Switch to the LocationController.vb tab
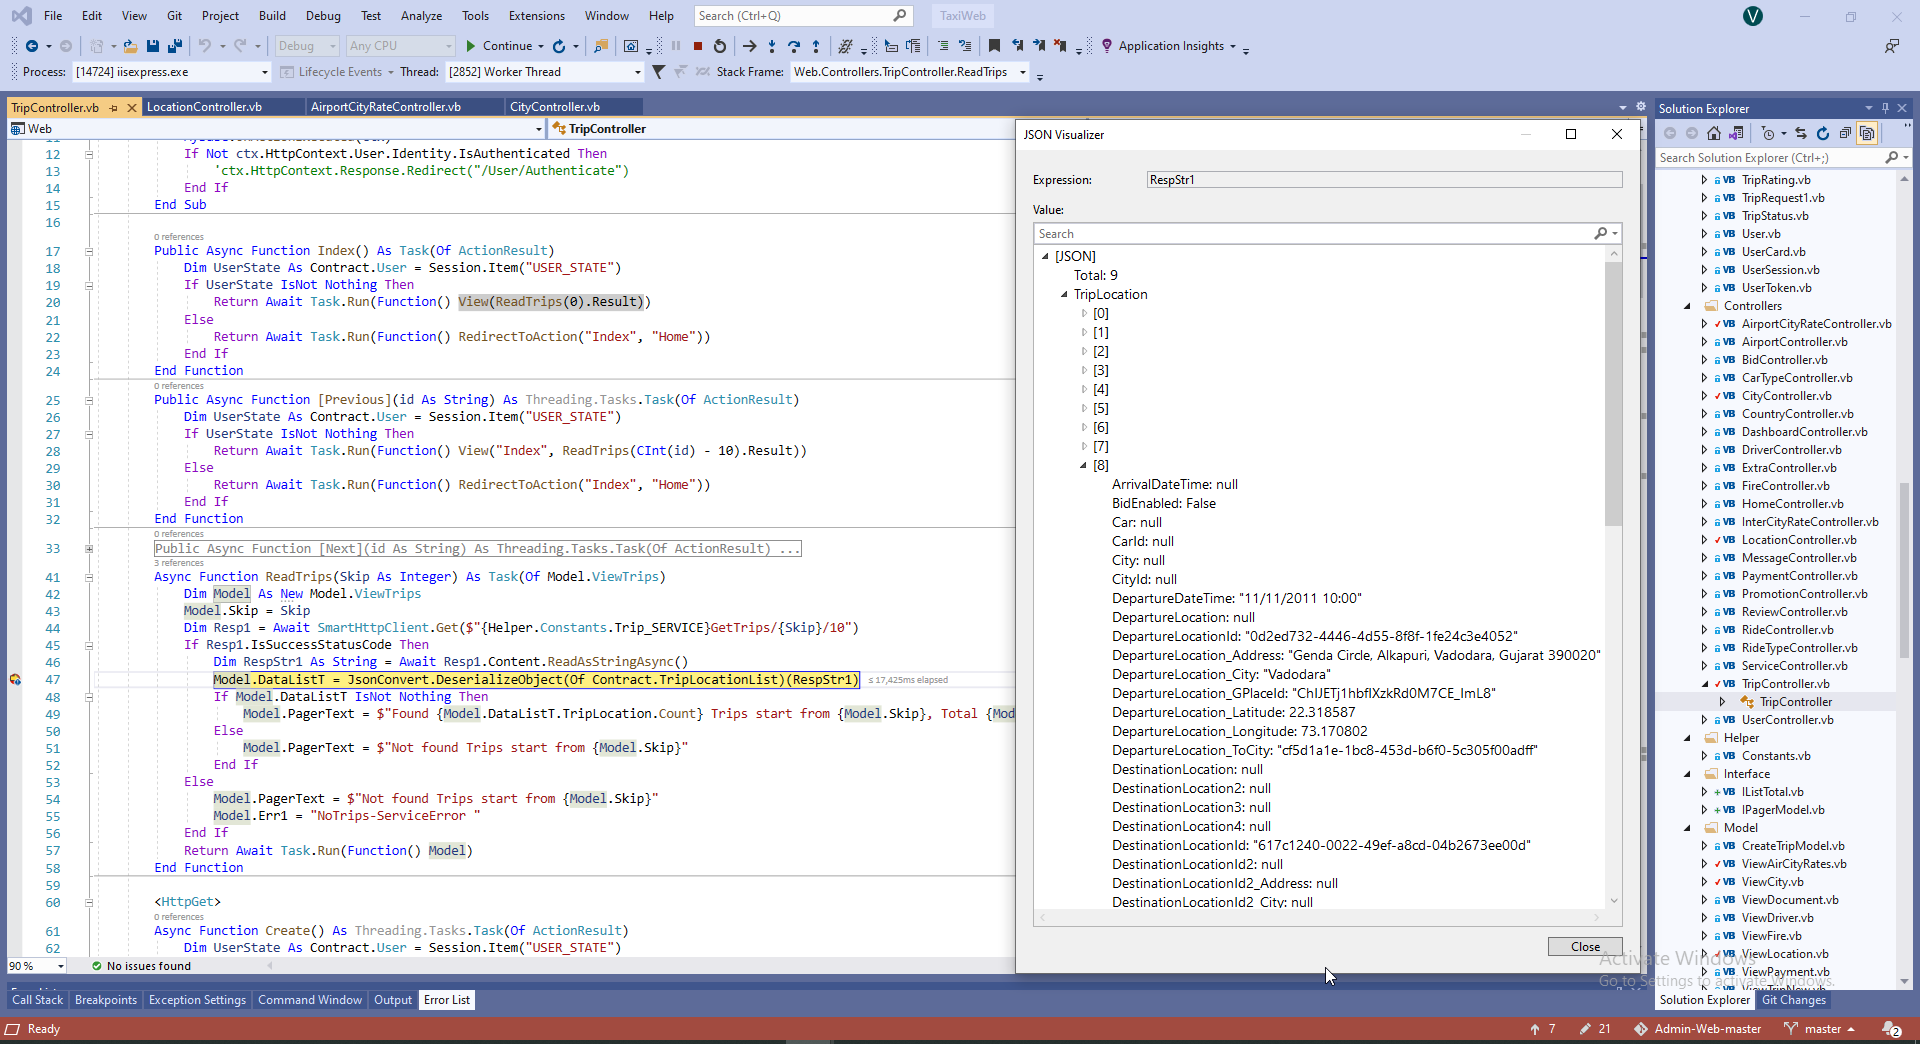This screenshot has height=1044, width=1920. point(204,107)
